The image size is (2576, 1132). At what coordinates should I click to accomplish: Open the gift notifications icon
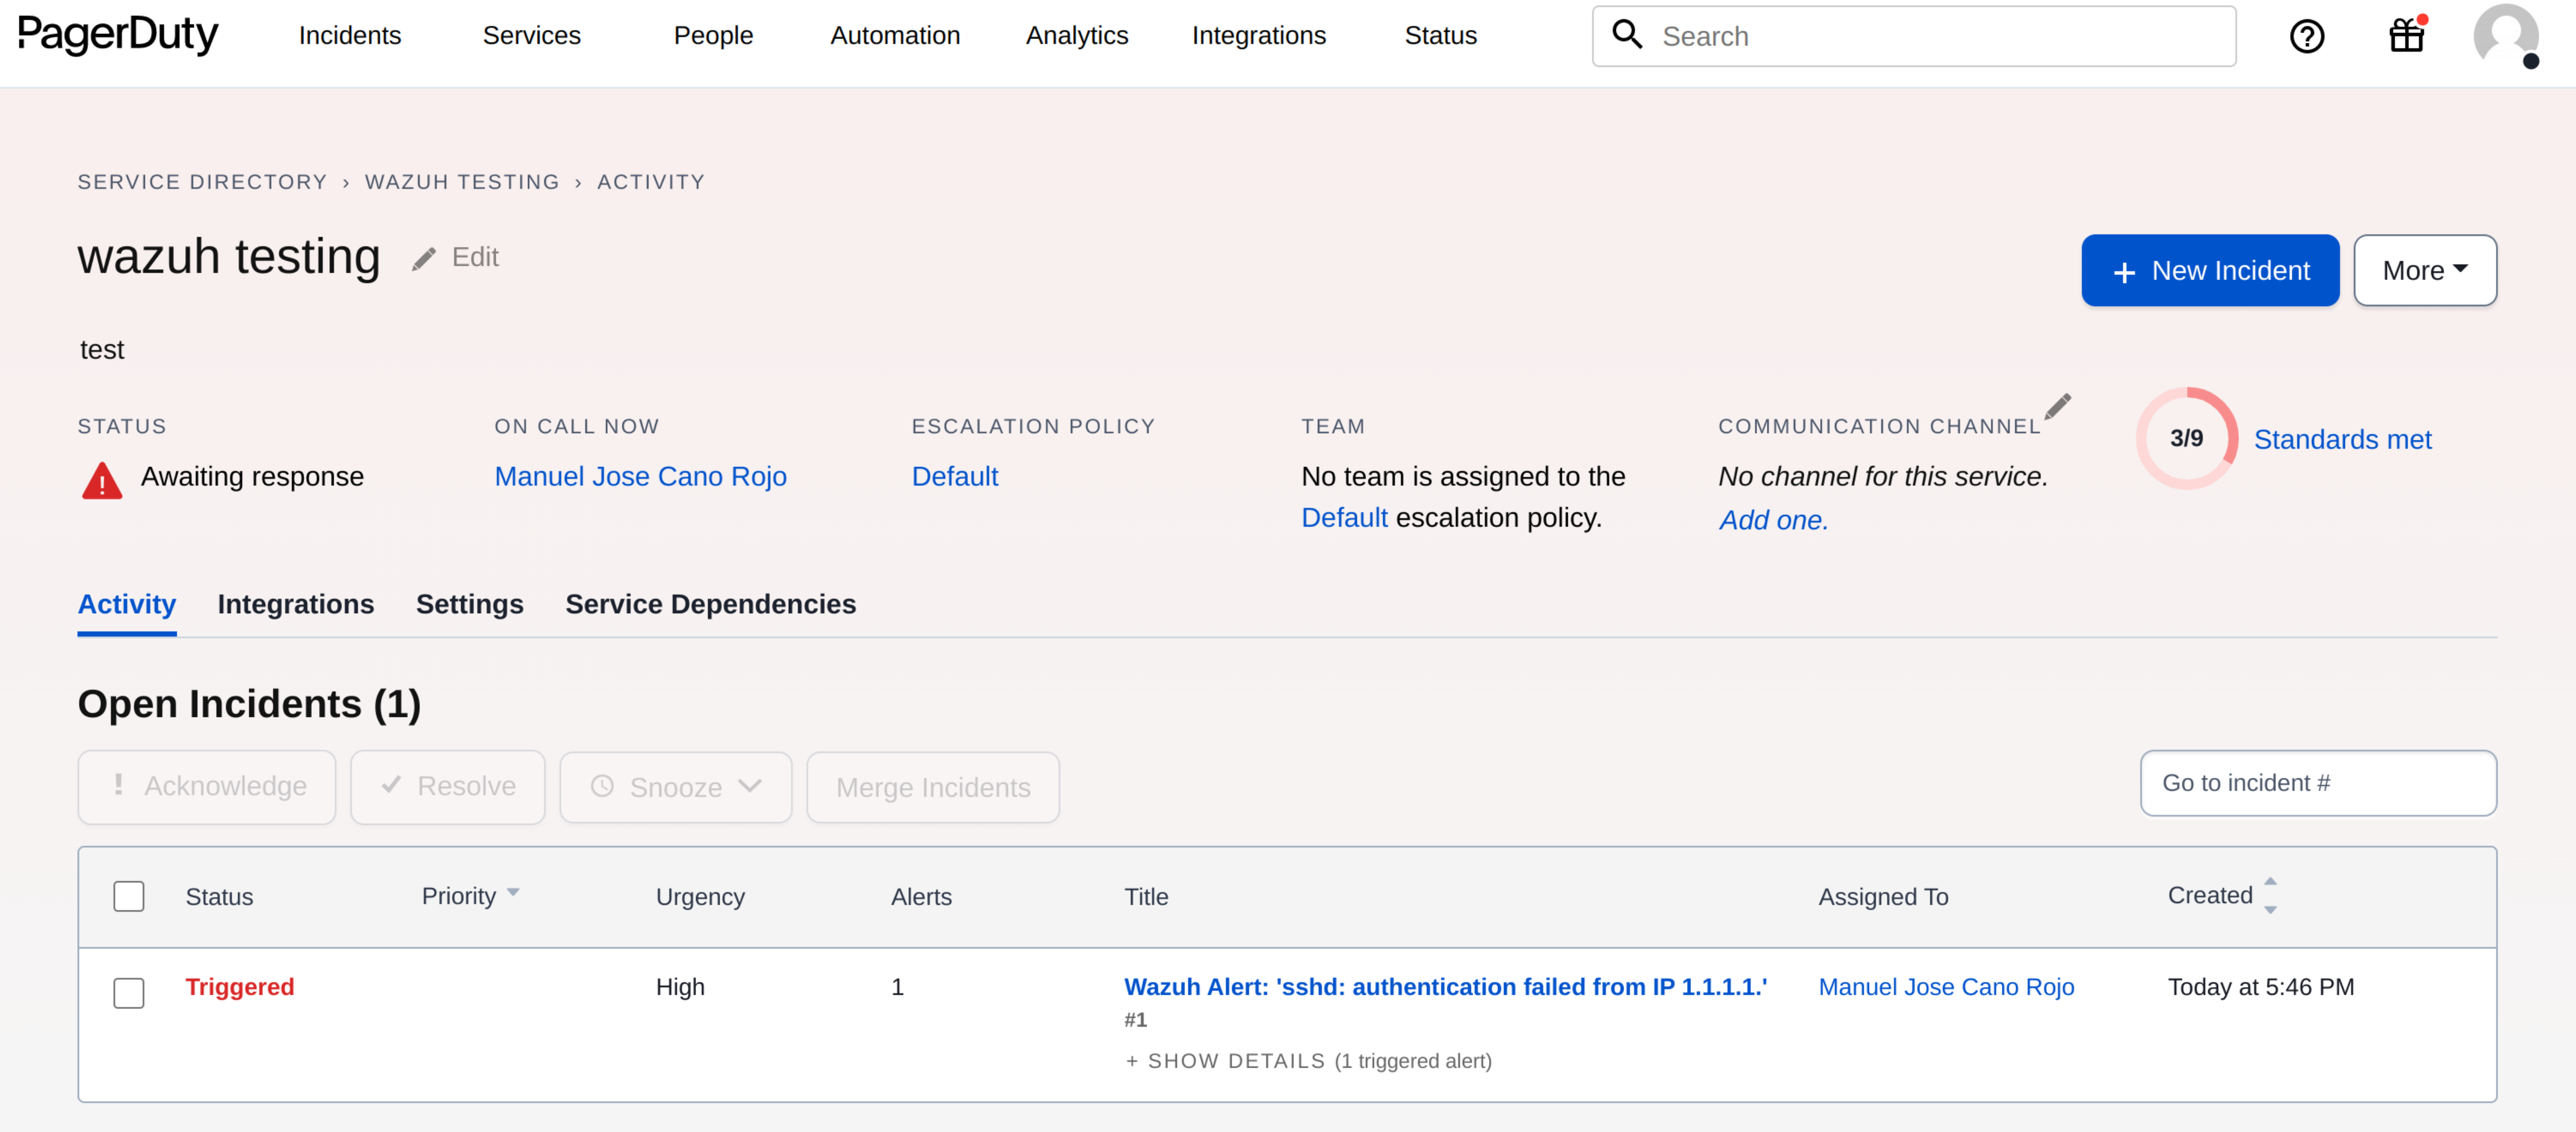[x=2406, y=36]
